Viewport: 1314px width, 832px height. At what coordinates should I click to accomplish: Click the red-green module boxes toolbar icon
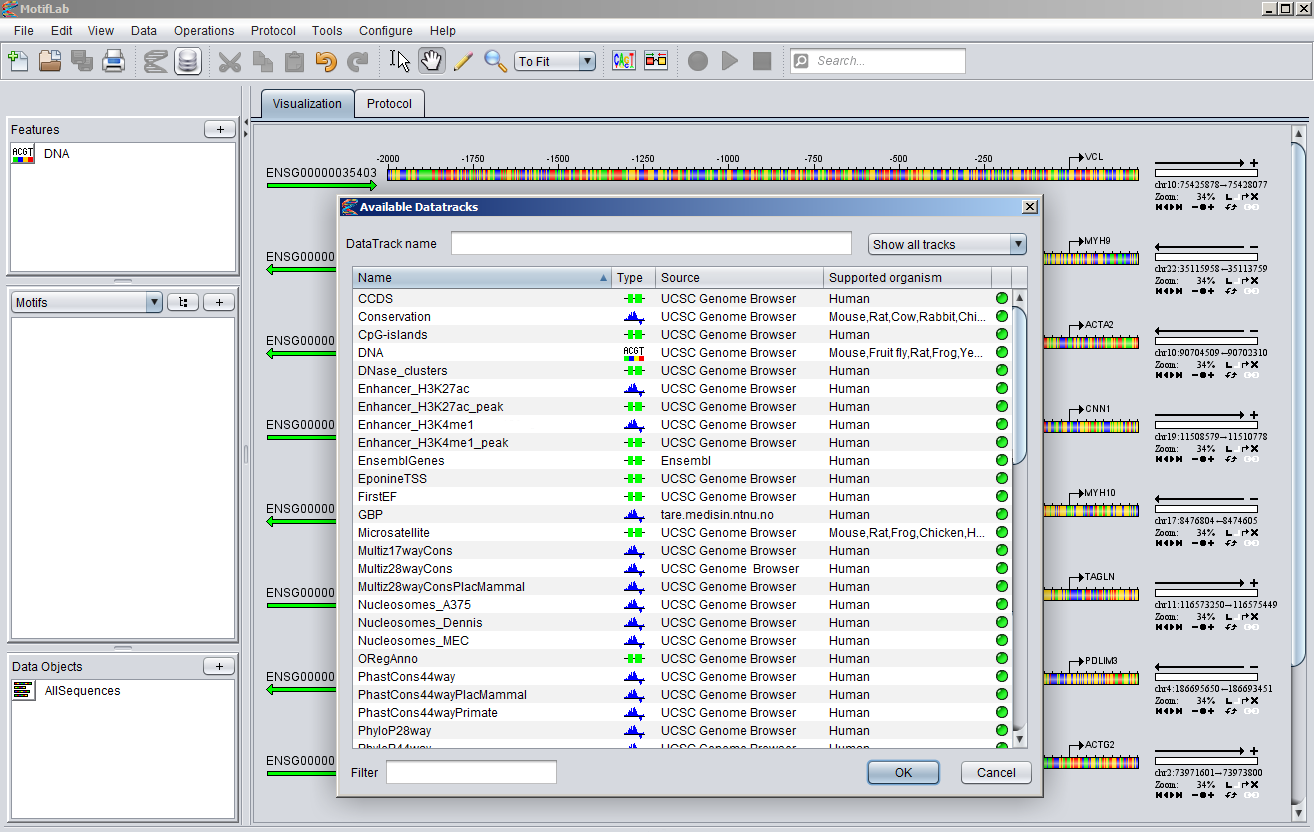point(656,61)
